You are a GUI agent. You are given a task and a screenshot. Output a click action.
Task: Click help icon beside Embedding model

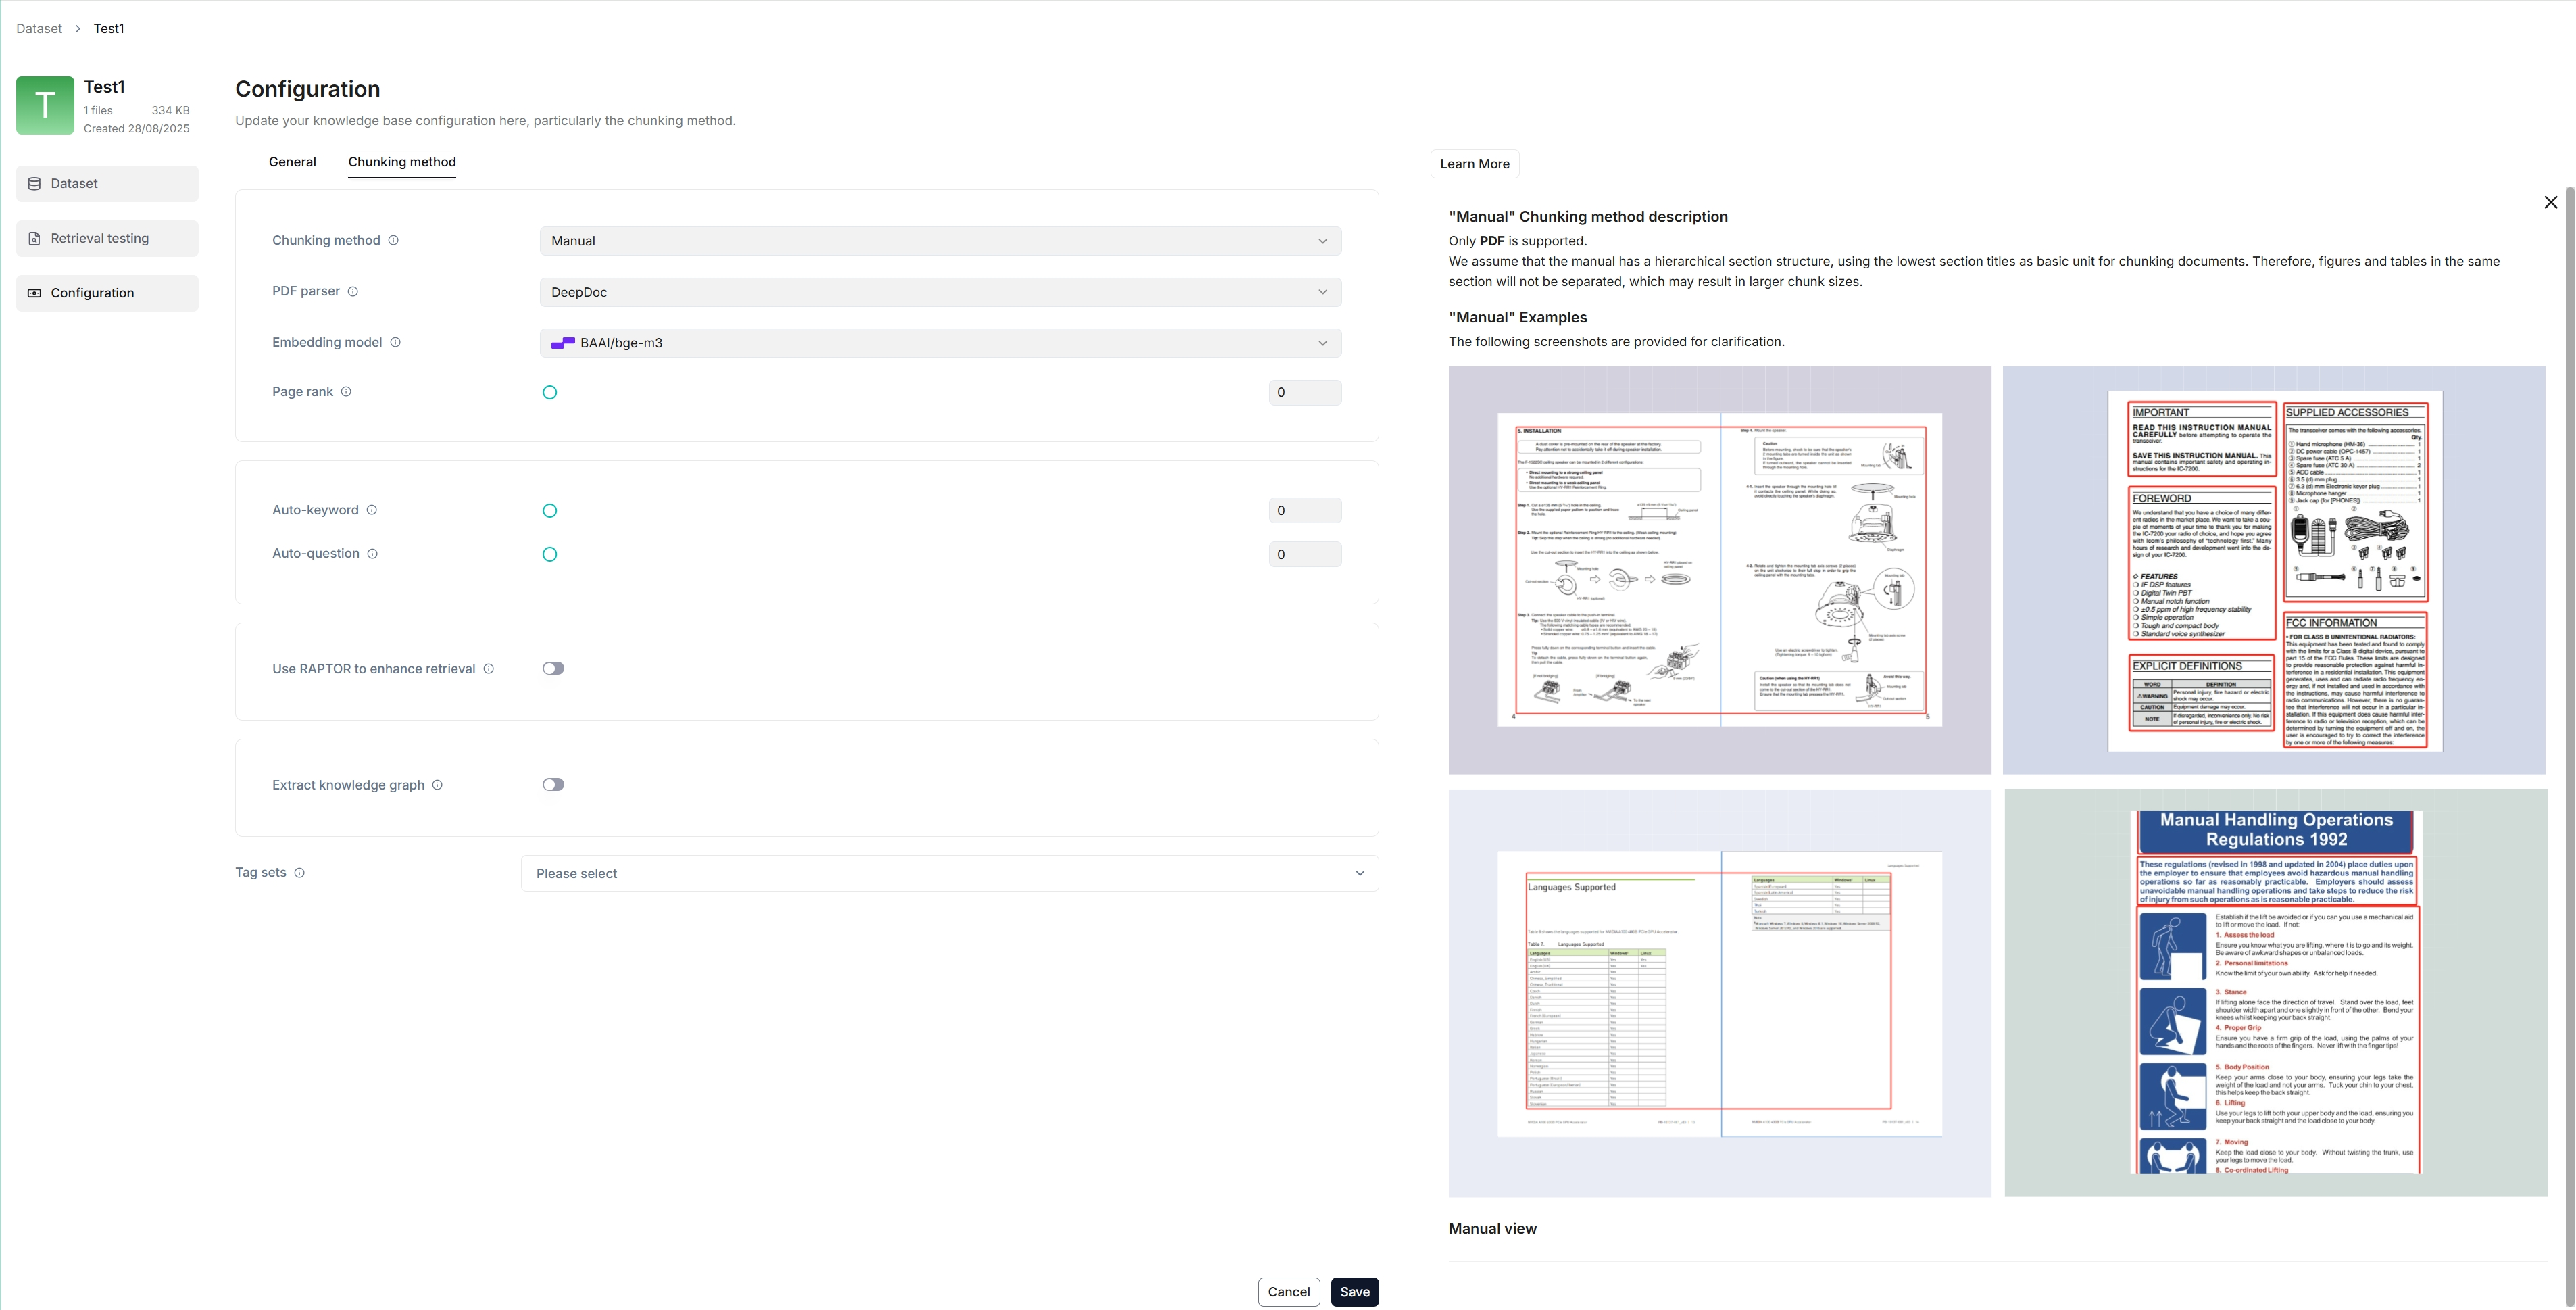tap(395, 342)
